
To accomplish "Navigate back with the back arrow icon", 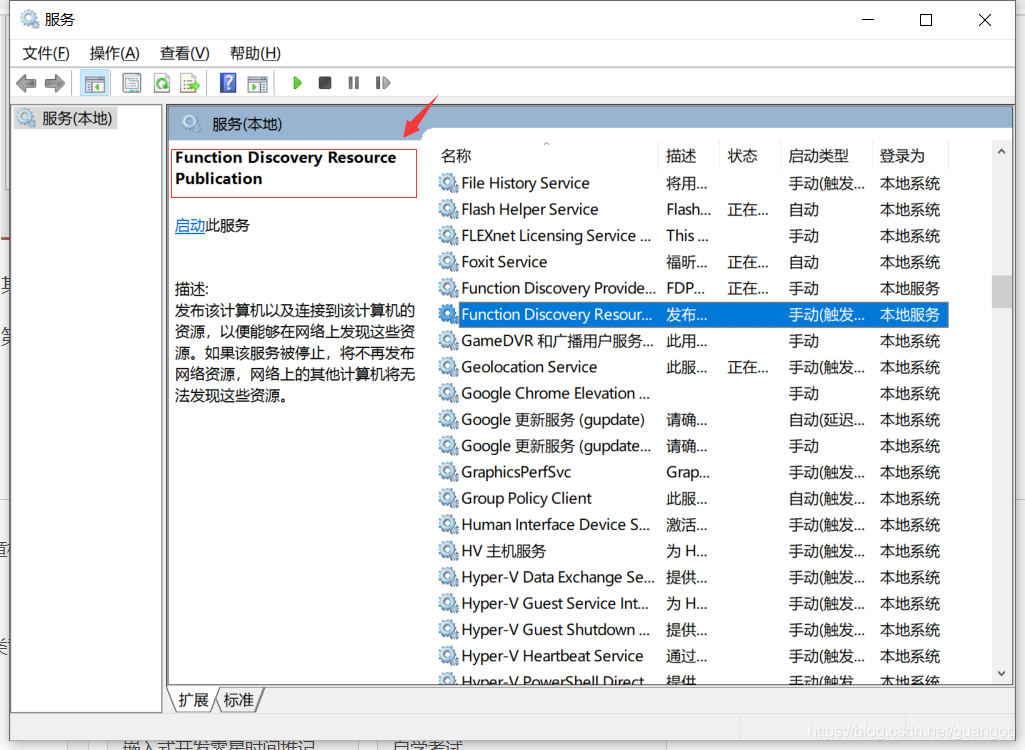I will coord(26,83).
